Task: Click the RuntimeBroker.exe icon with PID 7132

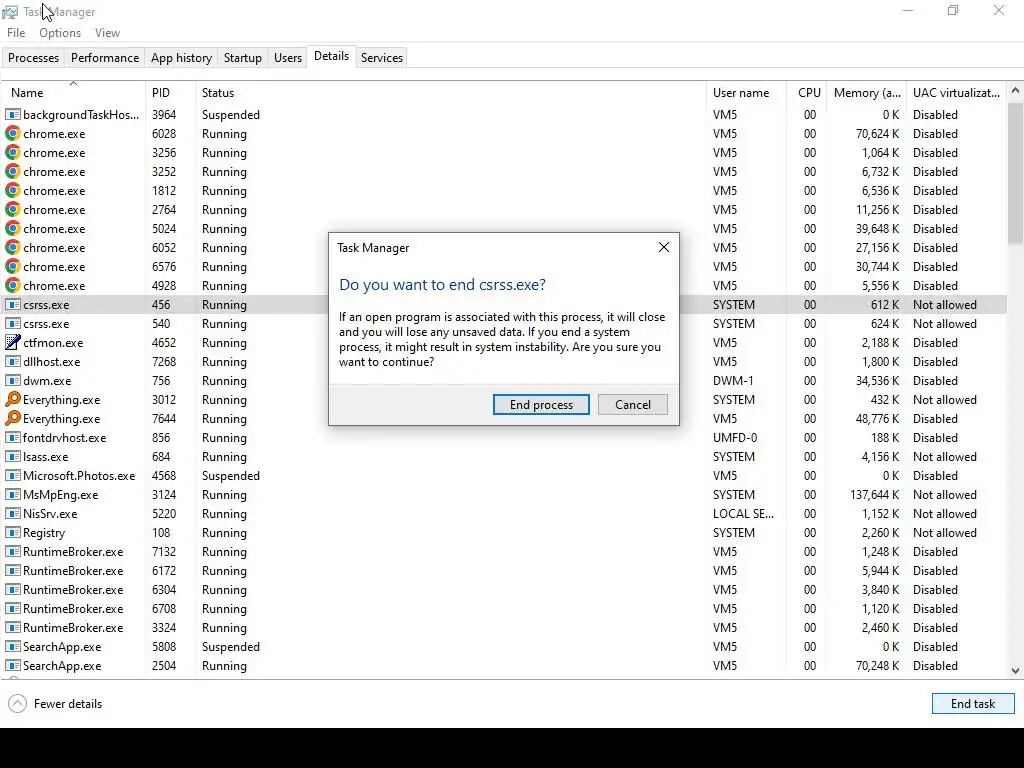Action: (12, 552)
